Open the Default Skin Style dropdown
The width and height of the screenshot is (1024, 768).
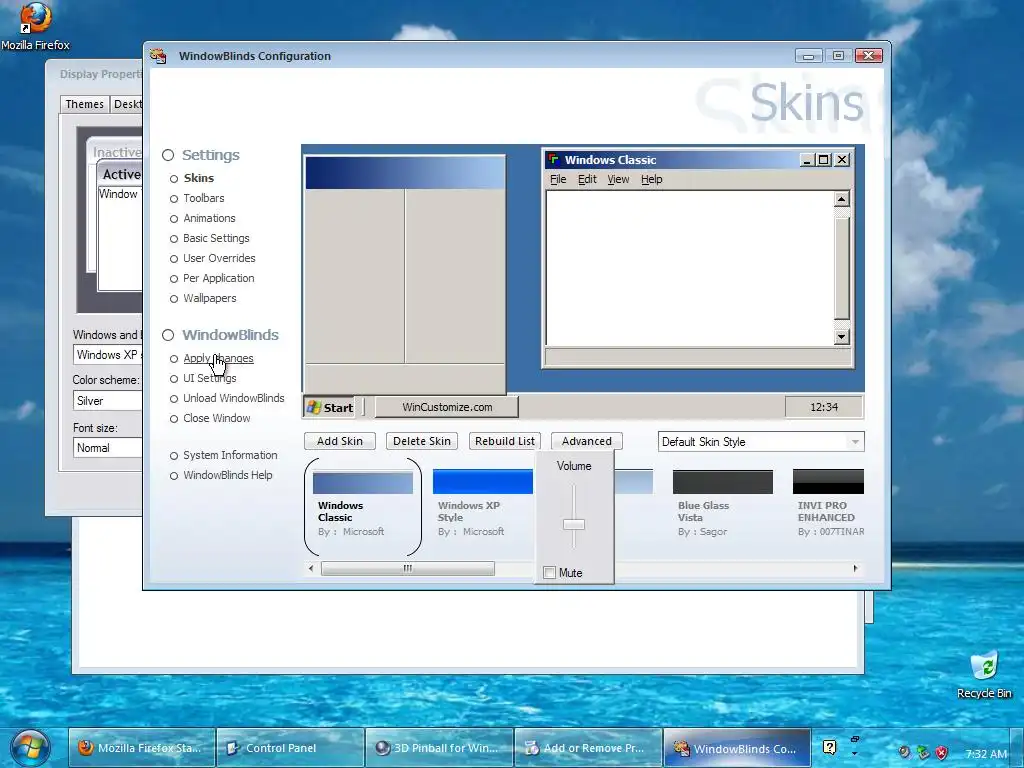(761, 442)
